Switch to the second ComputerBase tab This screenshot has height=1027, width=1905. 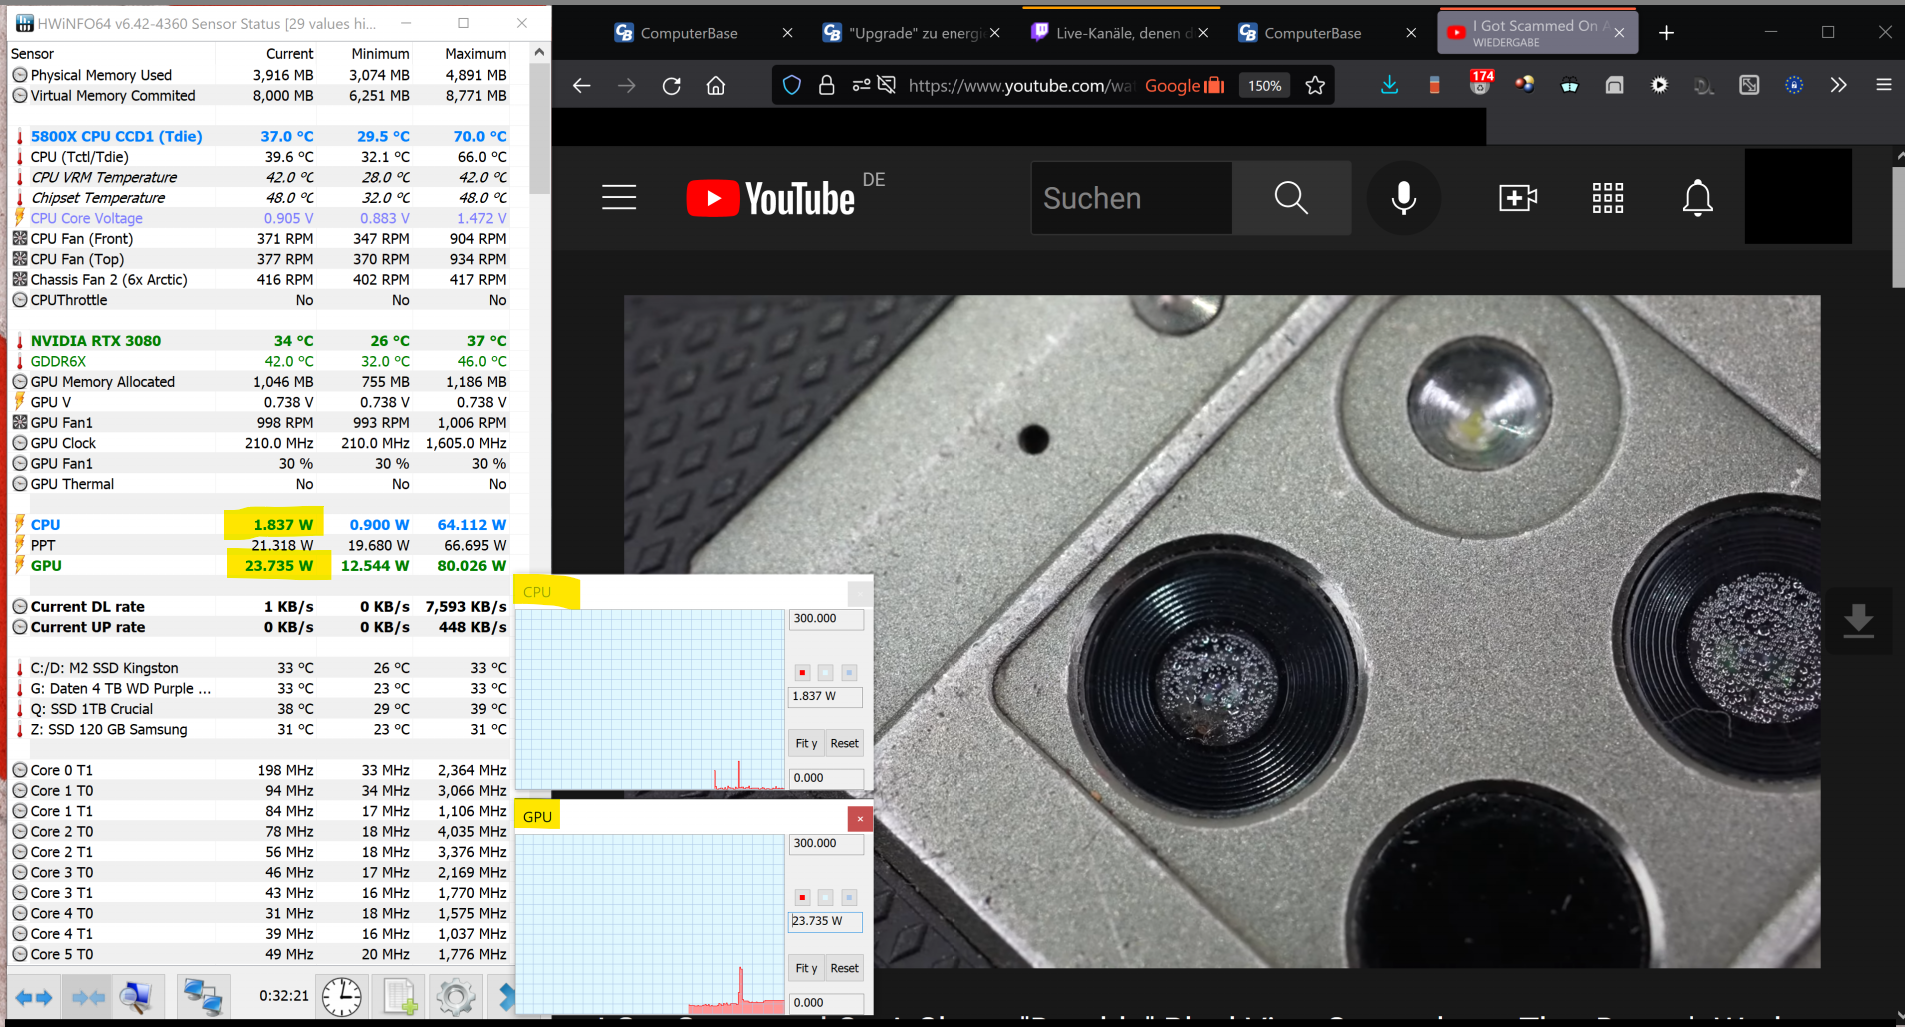click(x=1327, y=33)
